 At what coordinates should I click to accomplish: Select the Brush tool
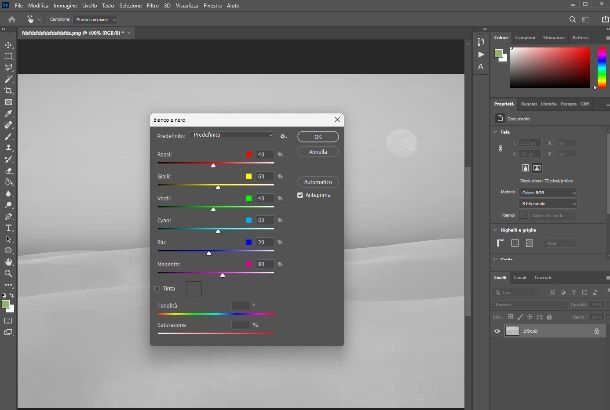coord(8,137)
